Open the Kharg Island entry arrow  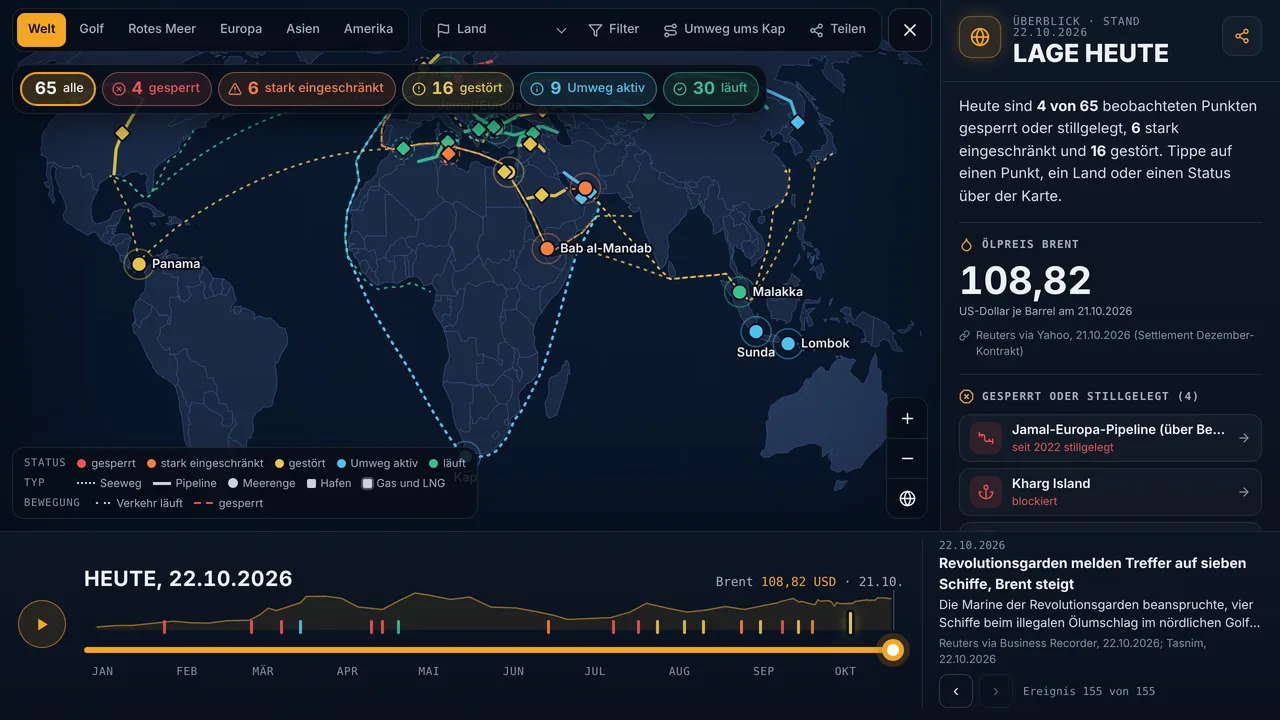(1244, 492)
